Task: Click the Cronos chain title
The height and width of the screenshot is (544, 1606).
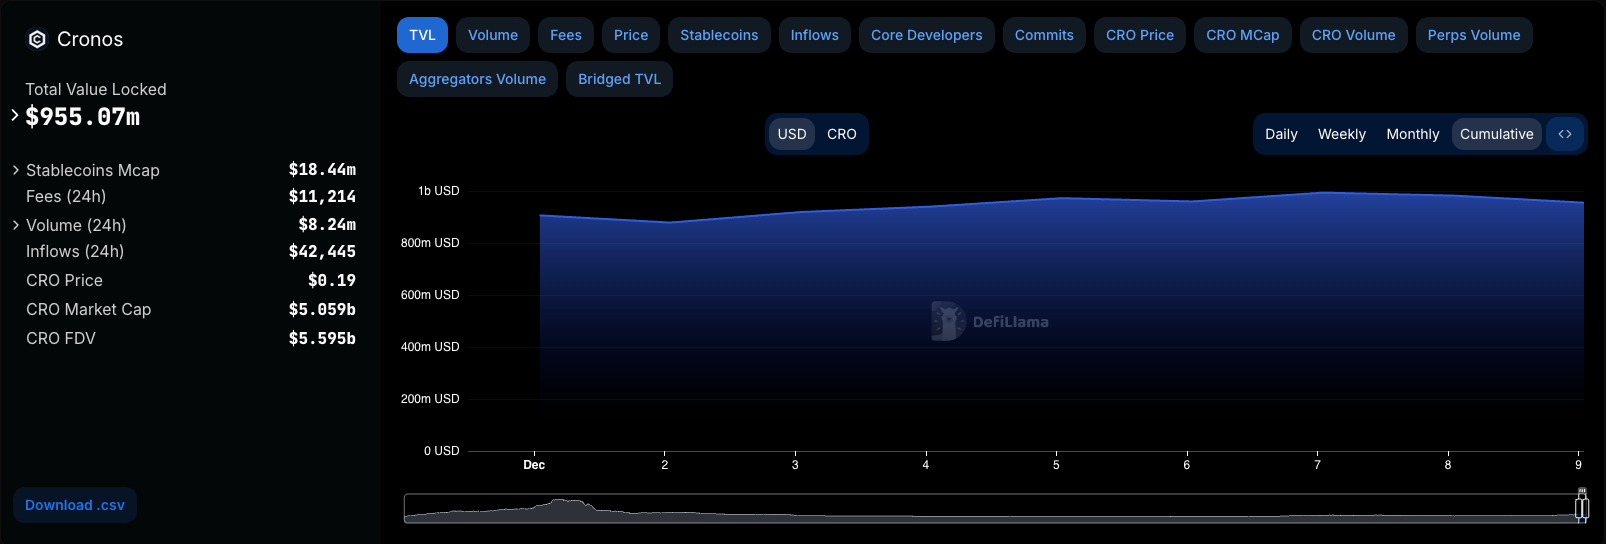Action: coord(90,39)
